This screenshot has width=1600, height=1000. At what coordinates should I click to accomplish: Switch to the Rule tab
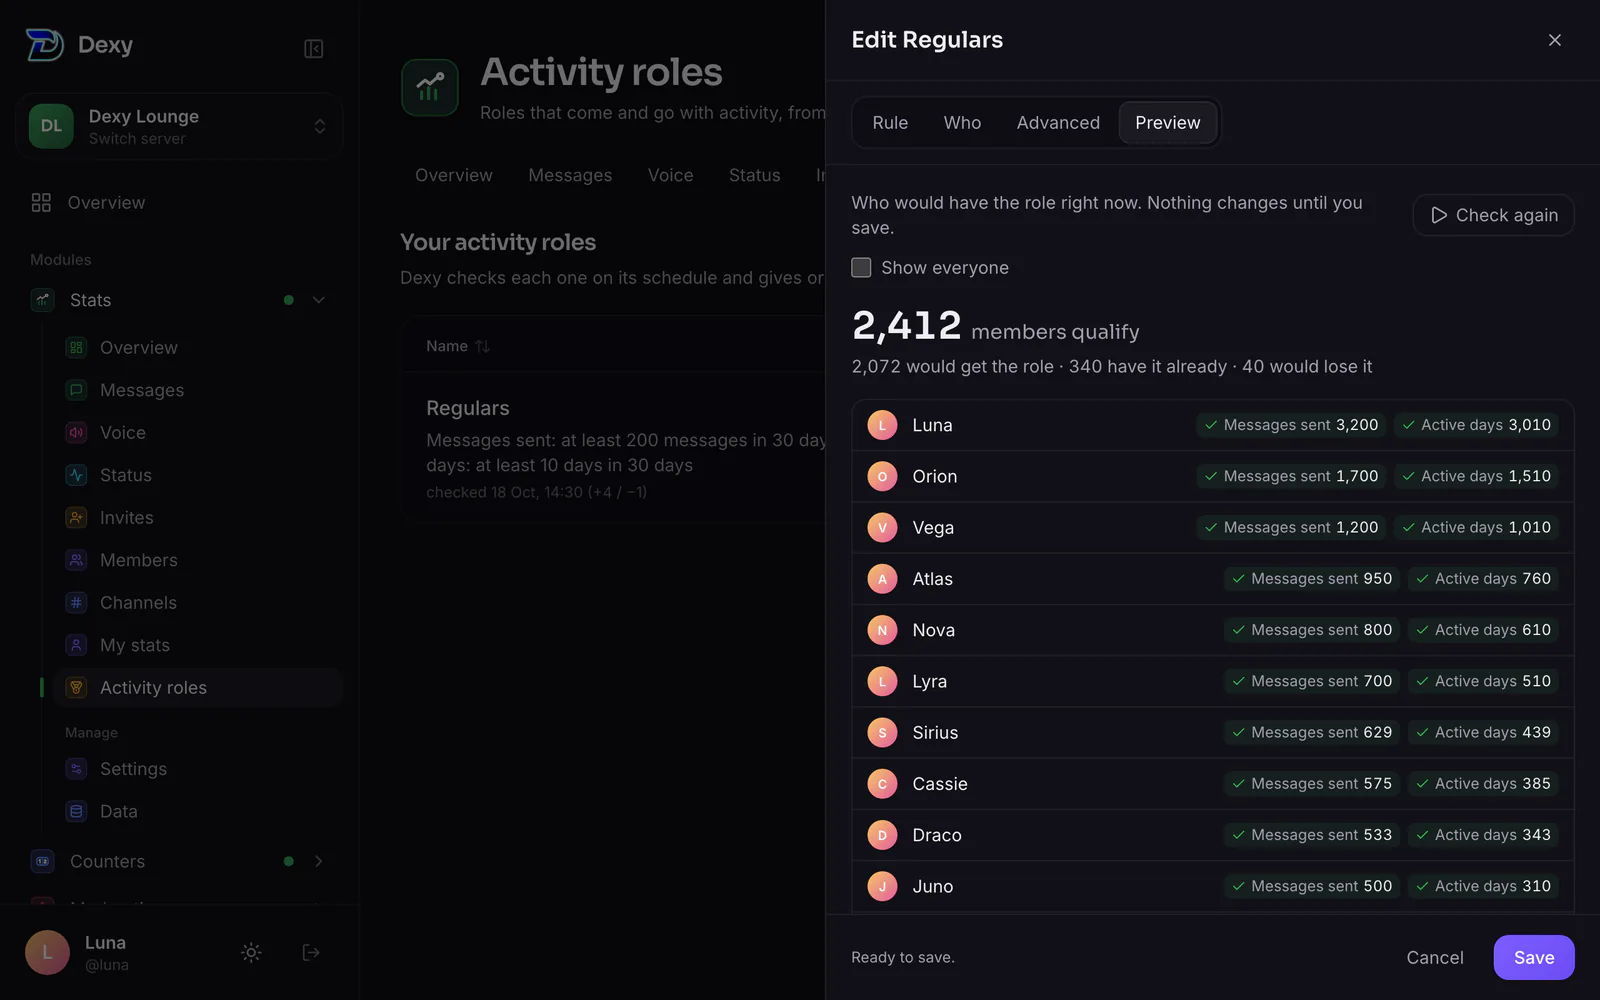[890, 123]
